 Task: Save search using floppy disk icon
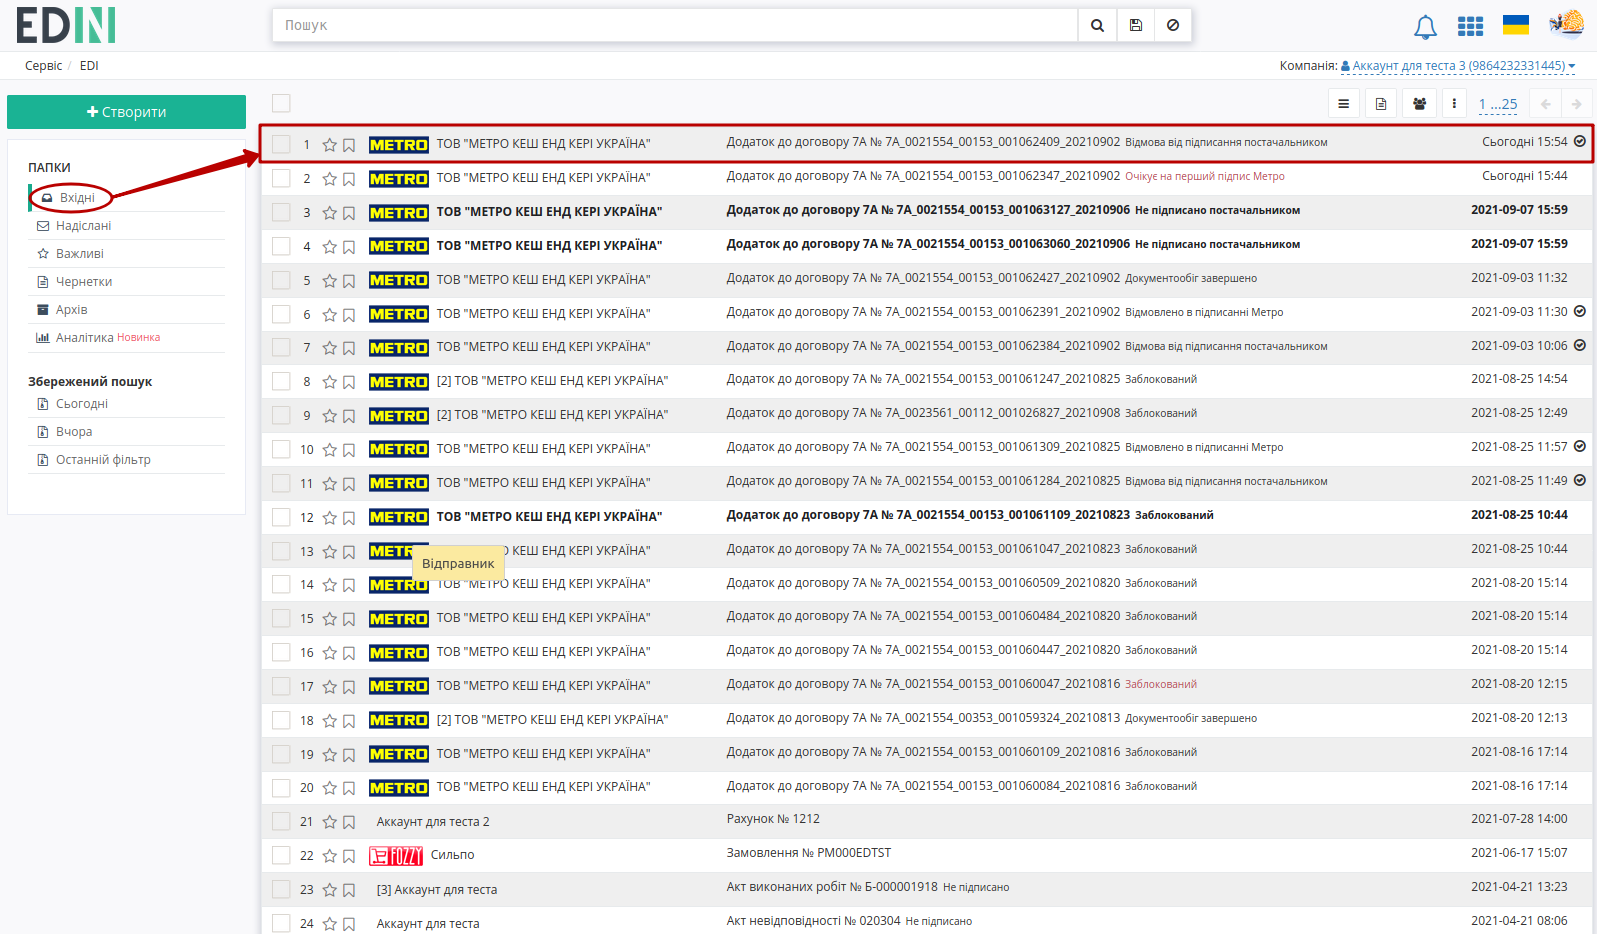click(1135, 25)
